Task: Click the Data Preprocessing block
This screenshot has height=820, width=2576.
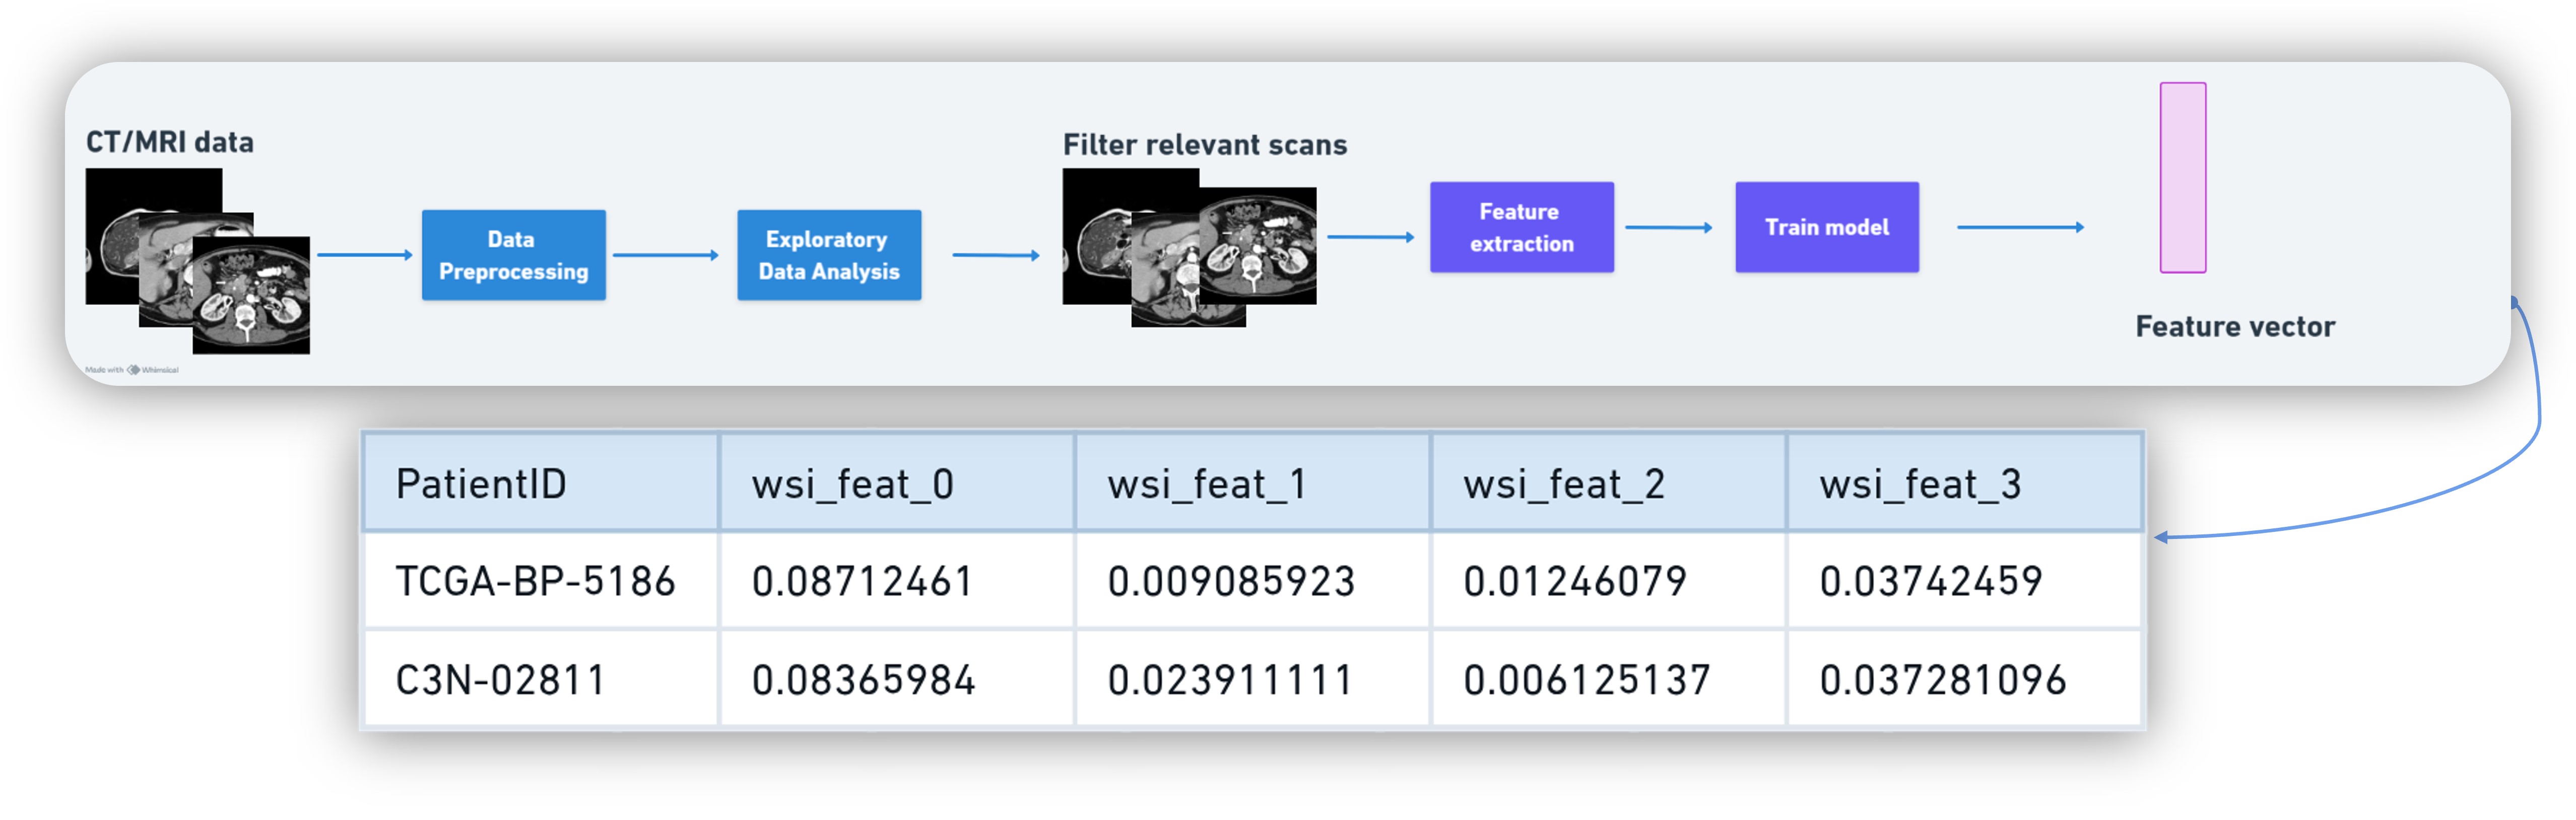Action: pos(513,255)
